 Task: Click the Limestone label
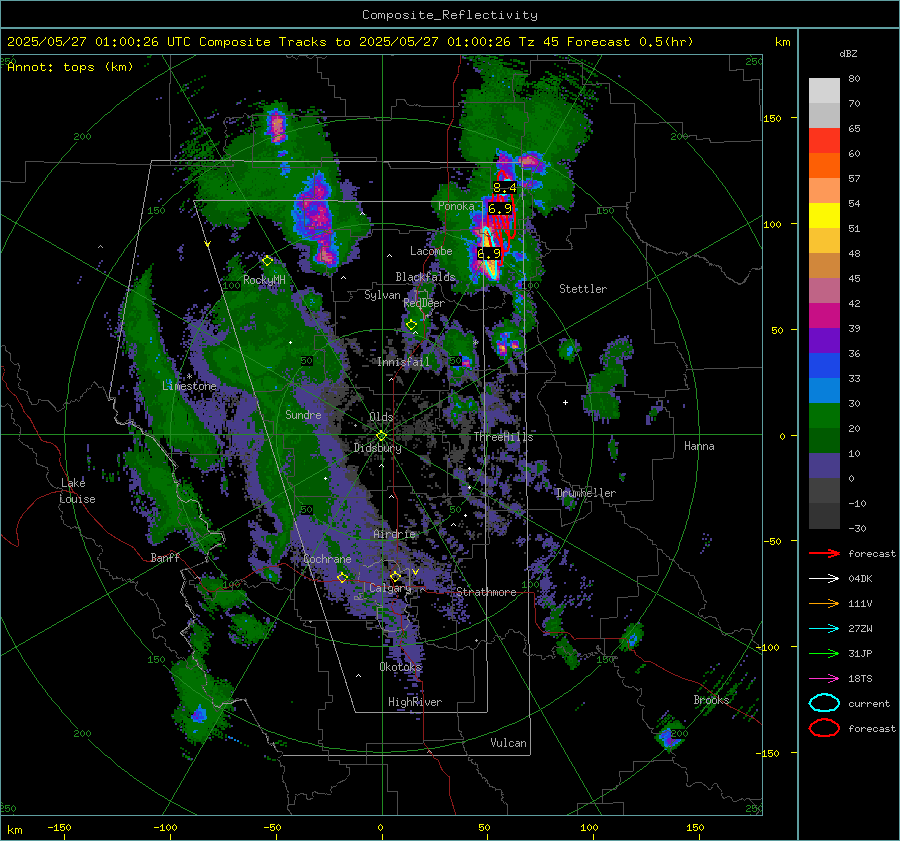point(189,386)
